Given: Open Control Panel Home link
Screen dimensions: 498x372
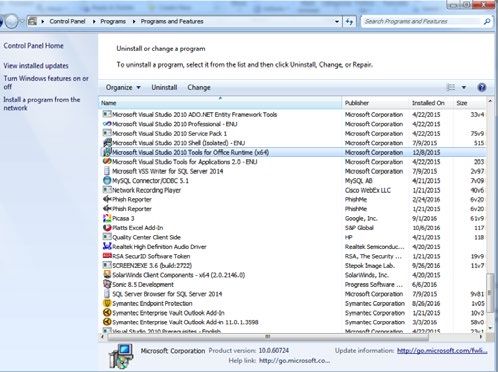Looking at the screenshot, I should tap(33, 46).
